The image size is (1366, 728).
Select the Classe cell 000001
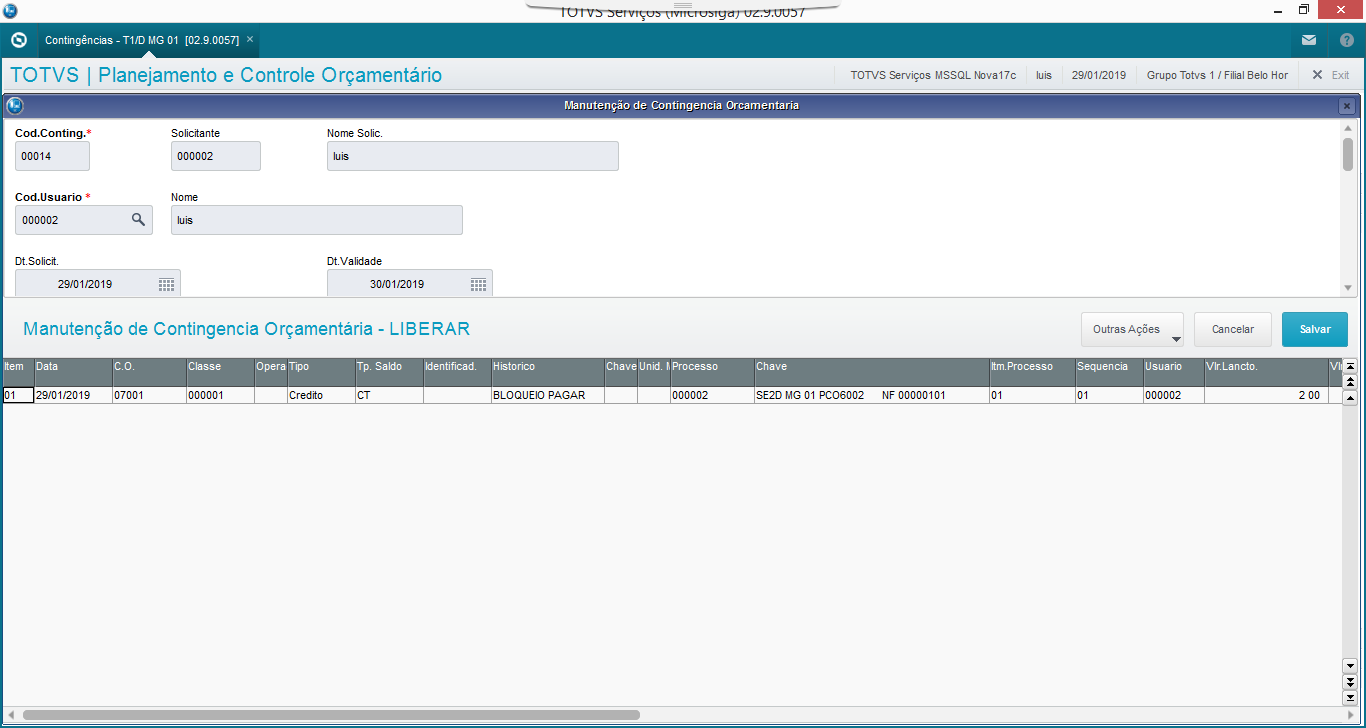(x=220, y=395)
